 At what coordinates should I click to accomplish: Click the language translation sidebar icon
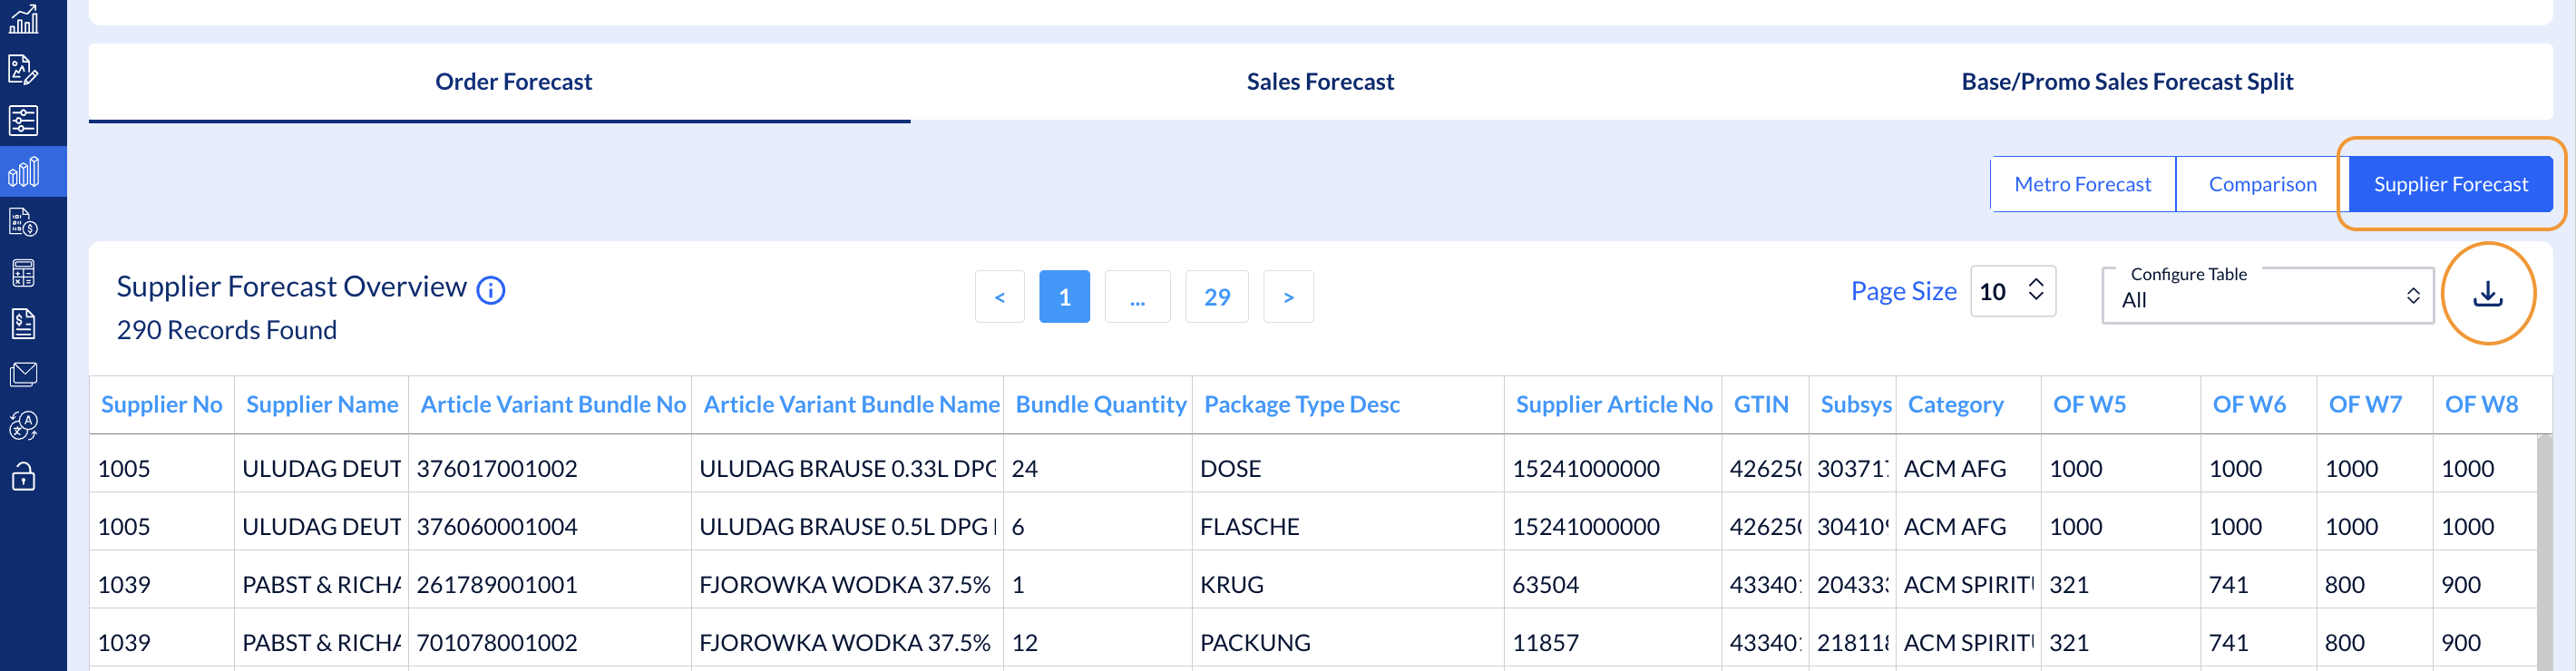[23, 426]
